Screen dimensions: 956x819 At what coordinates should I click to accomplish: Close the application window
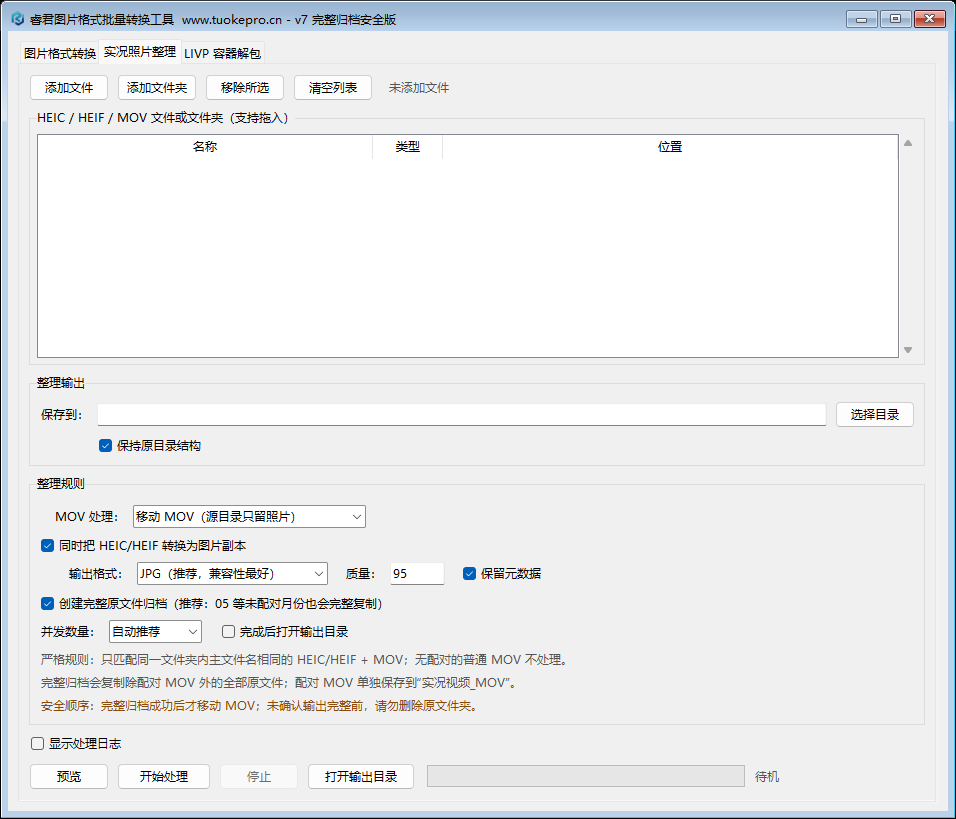pyautogui.click(x=930, y=19)
